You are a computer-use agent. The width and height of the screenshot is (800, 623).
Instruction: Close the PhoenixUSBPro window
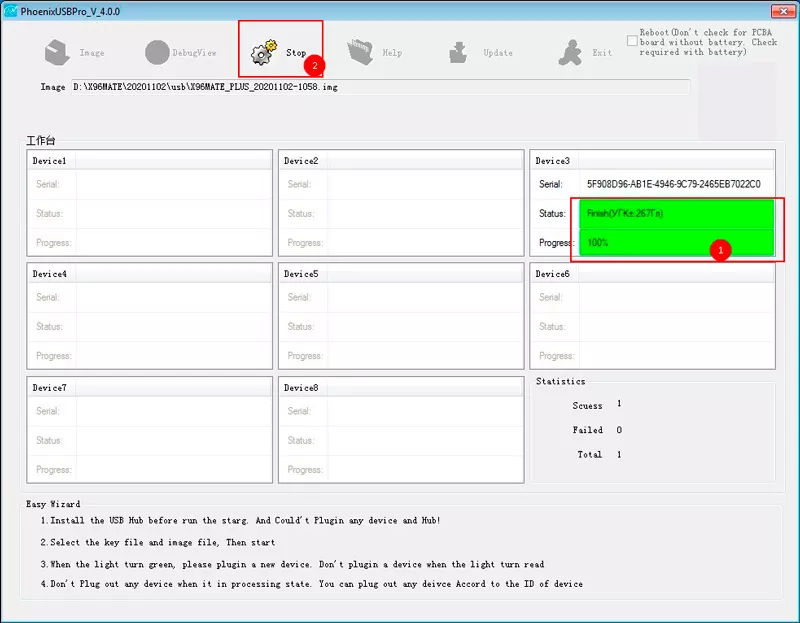(x=783, y=11)
